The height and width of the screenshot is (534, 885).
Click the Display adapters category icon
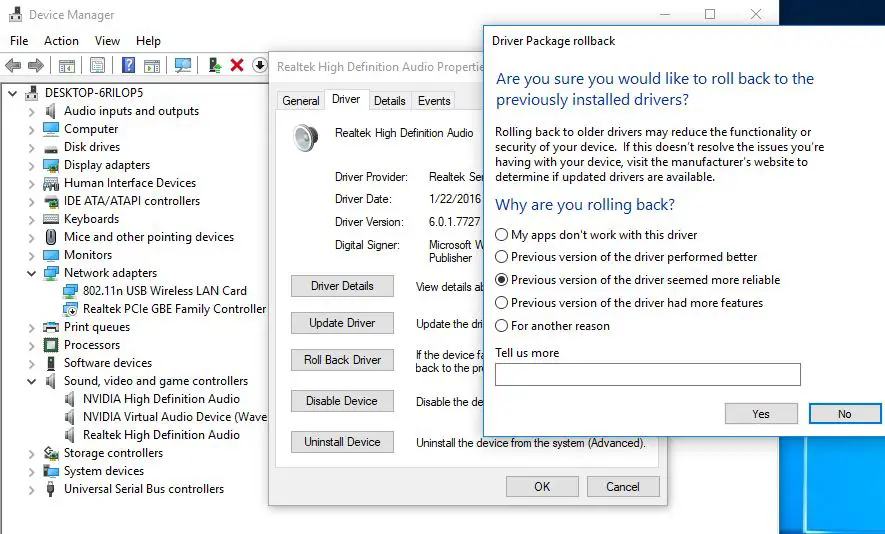[51, 165]
